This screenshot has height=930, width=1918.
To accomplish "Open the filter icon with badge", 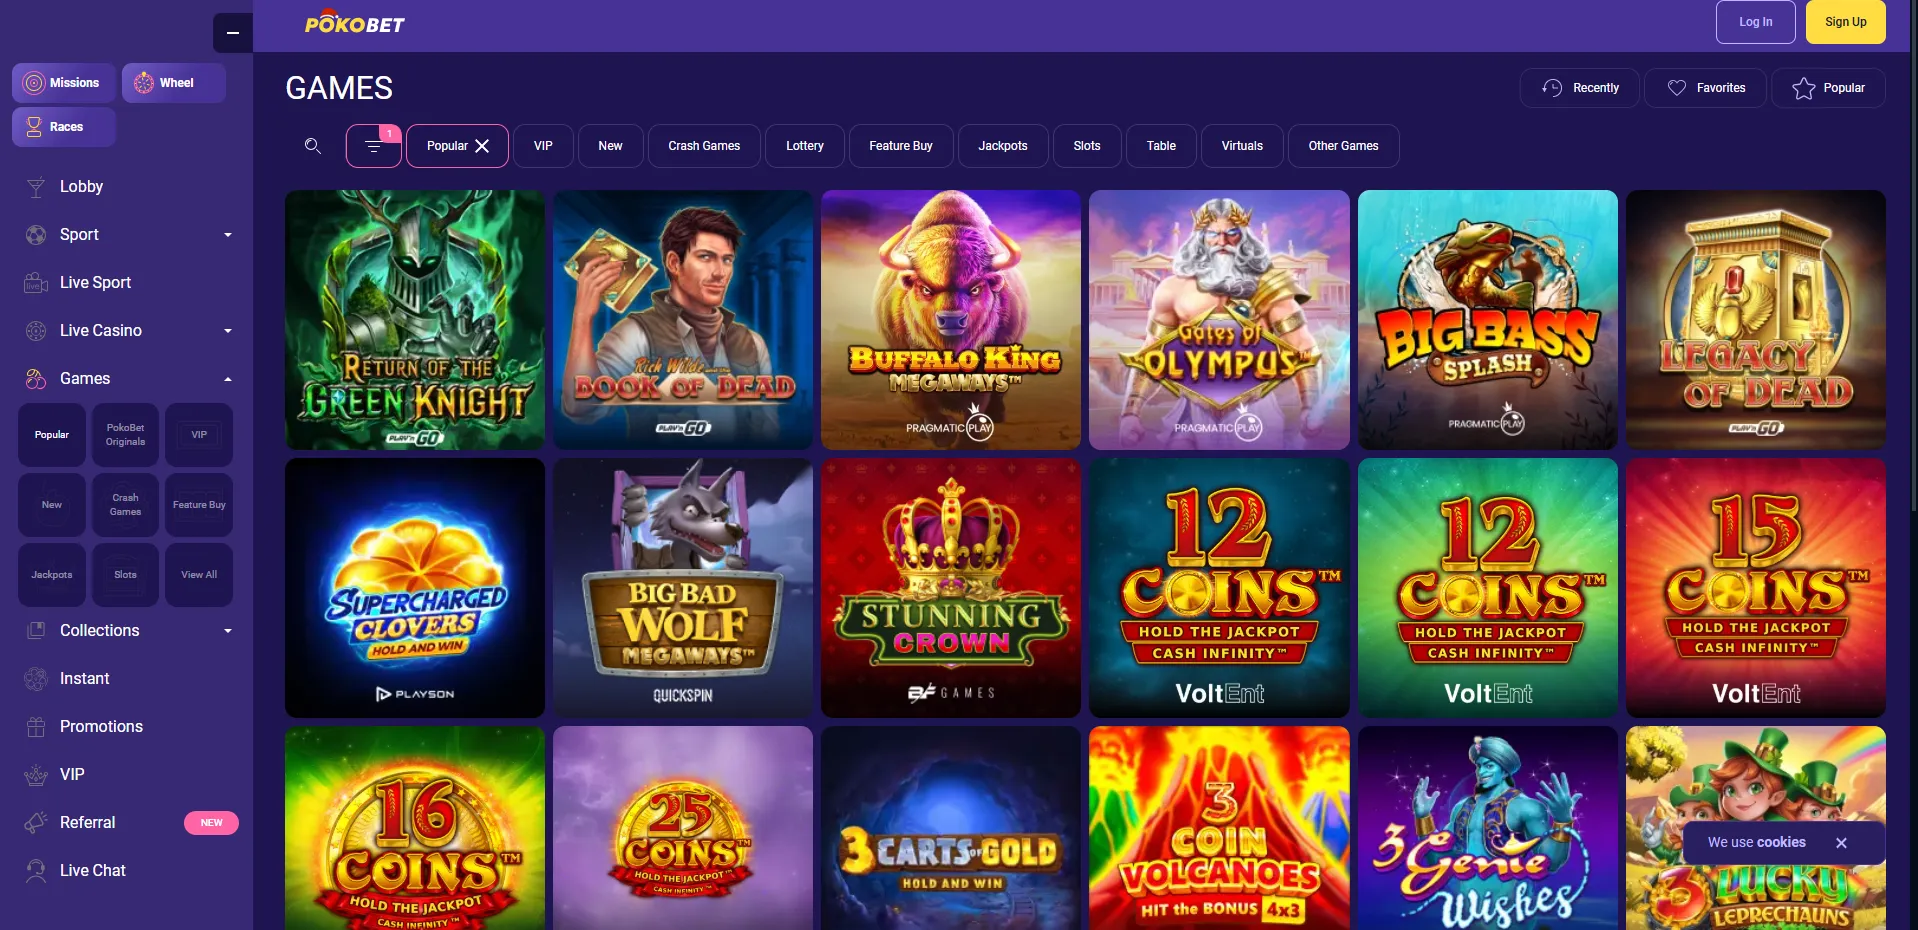I will pyautogui.click(x=374, y=146).
